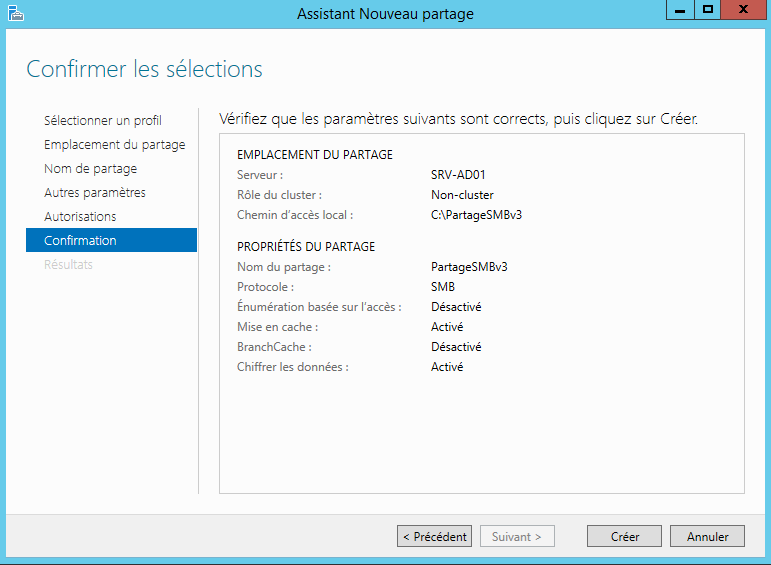Close the Assistant Nouveau partage window

(x=743, y=10)
